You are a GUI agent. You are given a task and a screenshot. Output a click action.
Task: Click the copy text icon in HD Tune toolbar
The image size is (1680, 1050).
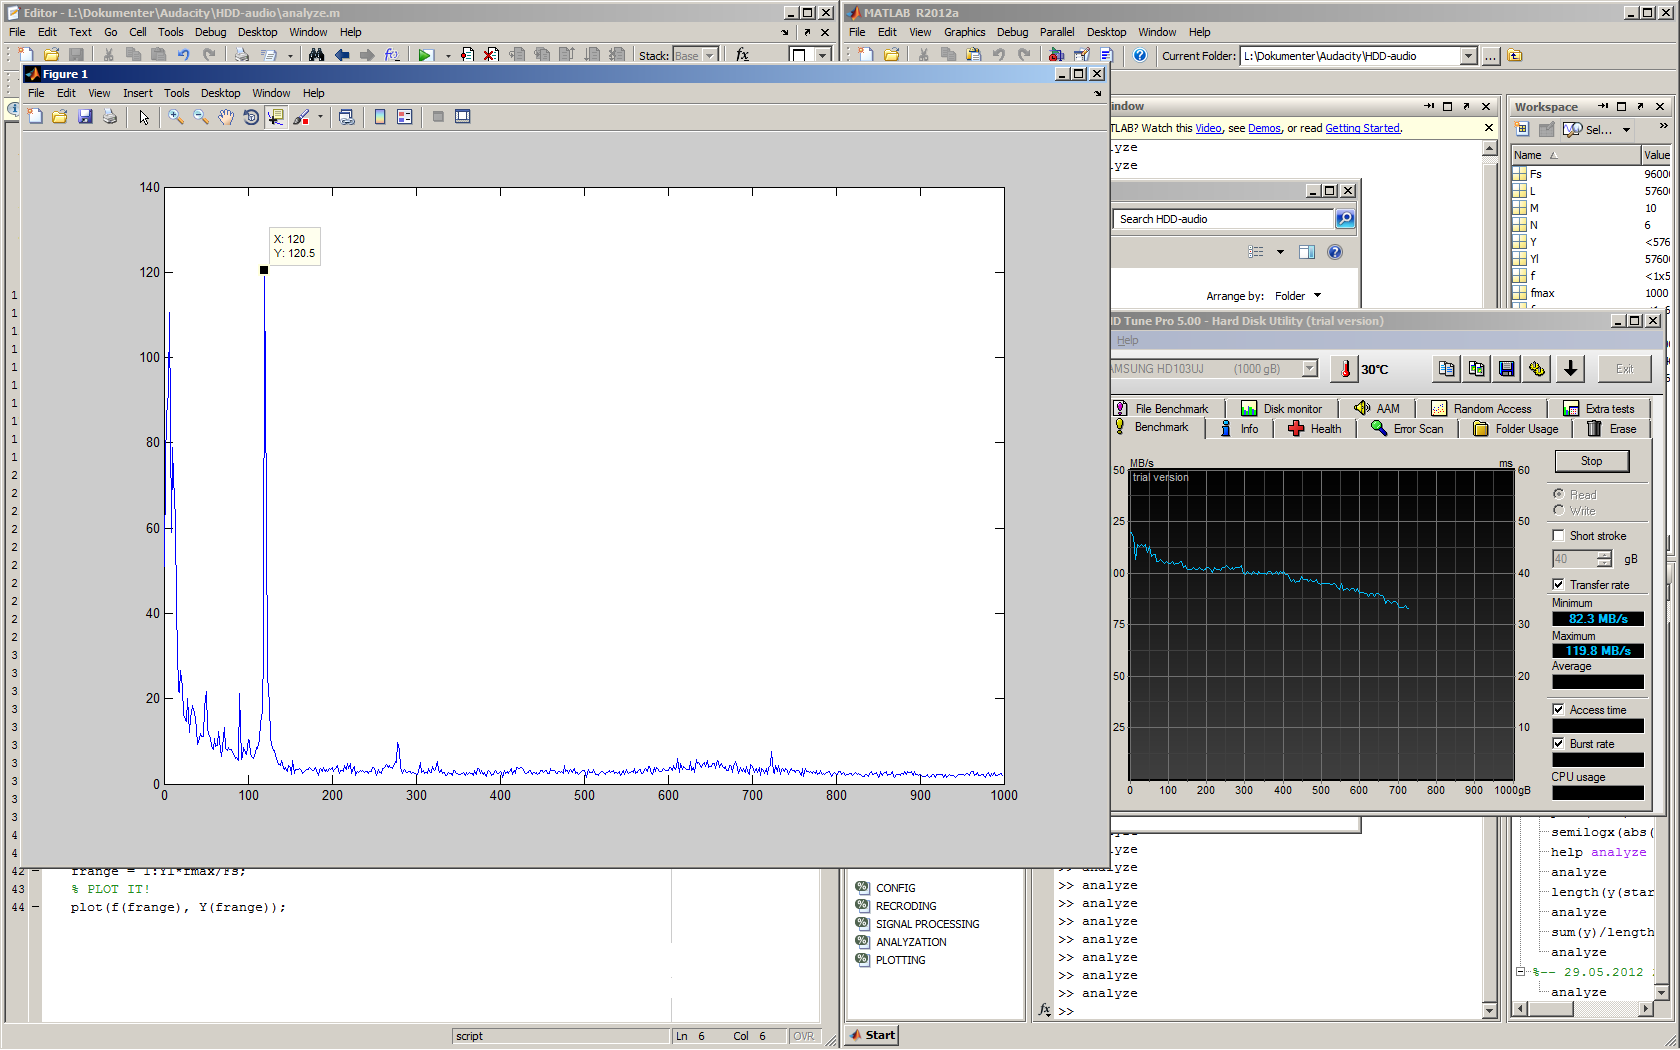[x=1447, y=369]
